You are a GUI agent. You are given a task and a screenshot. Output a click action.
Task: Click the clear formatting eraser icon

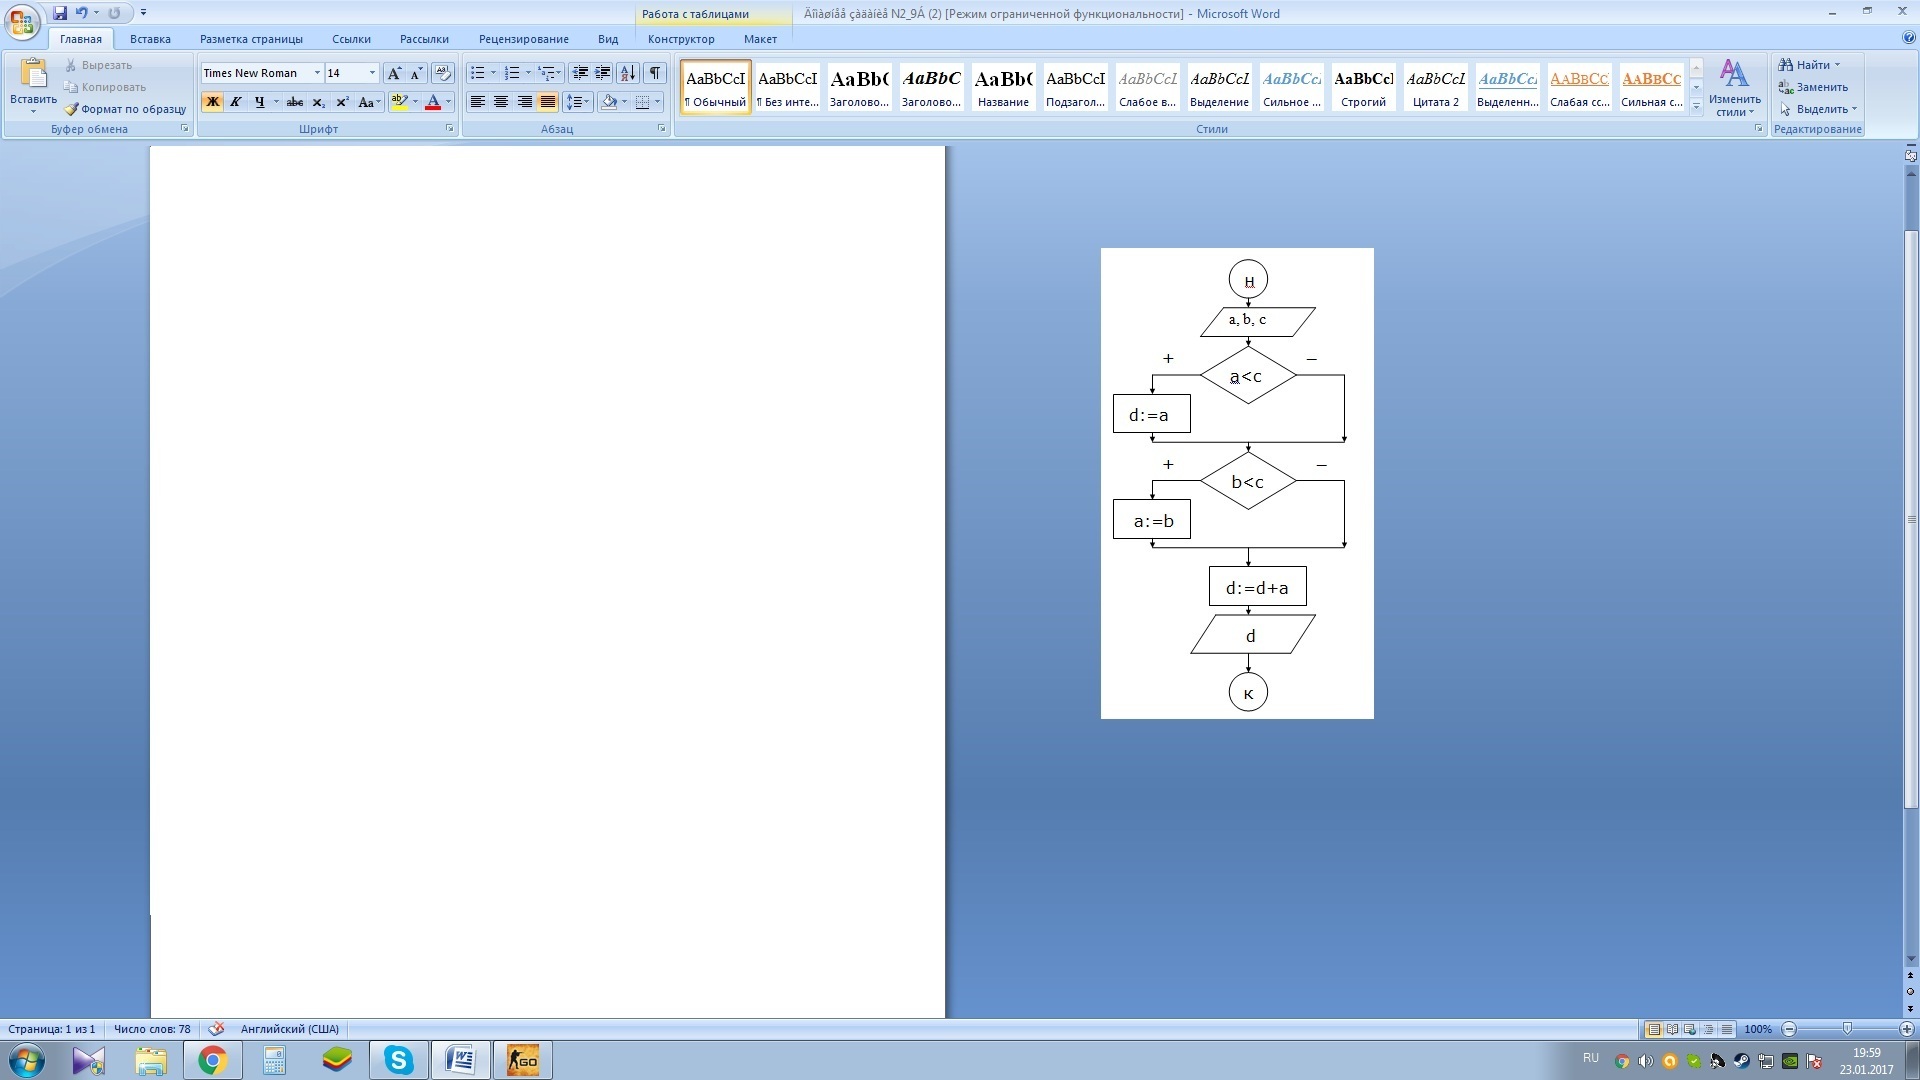[x=443, y=73]
